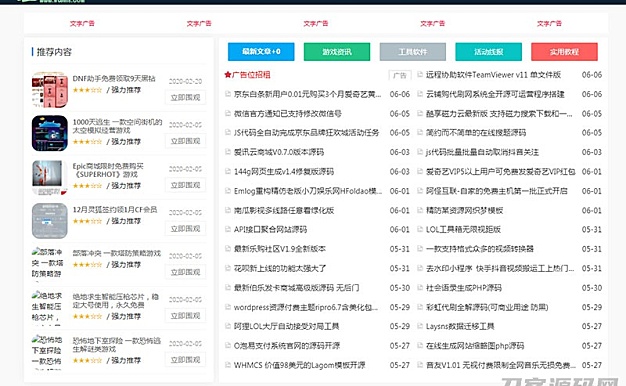Image resolution: width=626 pixels, height=386 pixels.
Task: Open article O泡易支付系统官网的源码开源
Action: pyautogui.click(x=287, y=346)
